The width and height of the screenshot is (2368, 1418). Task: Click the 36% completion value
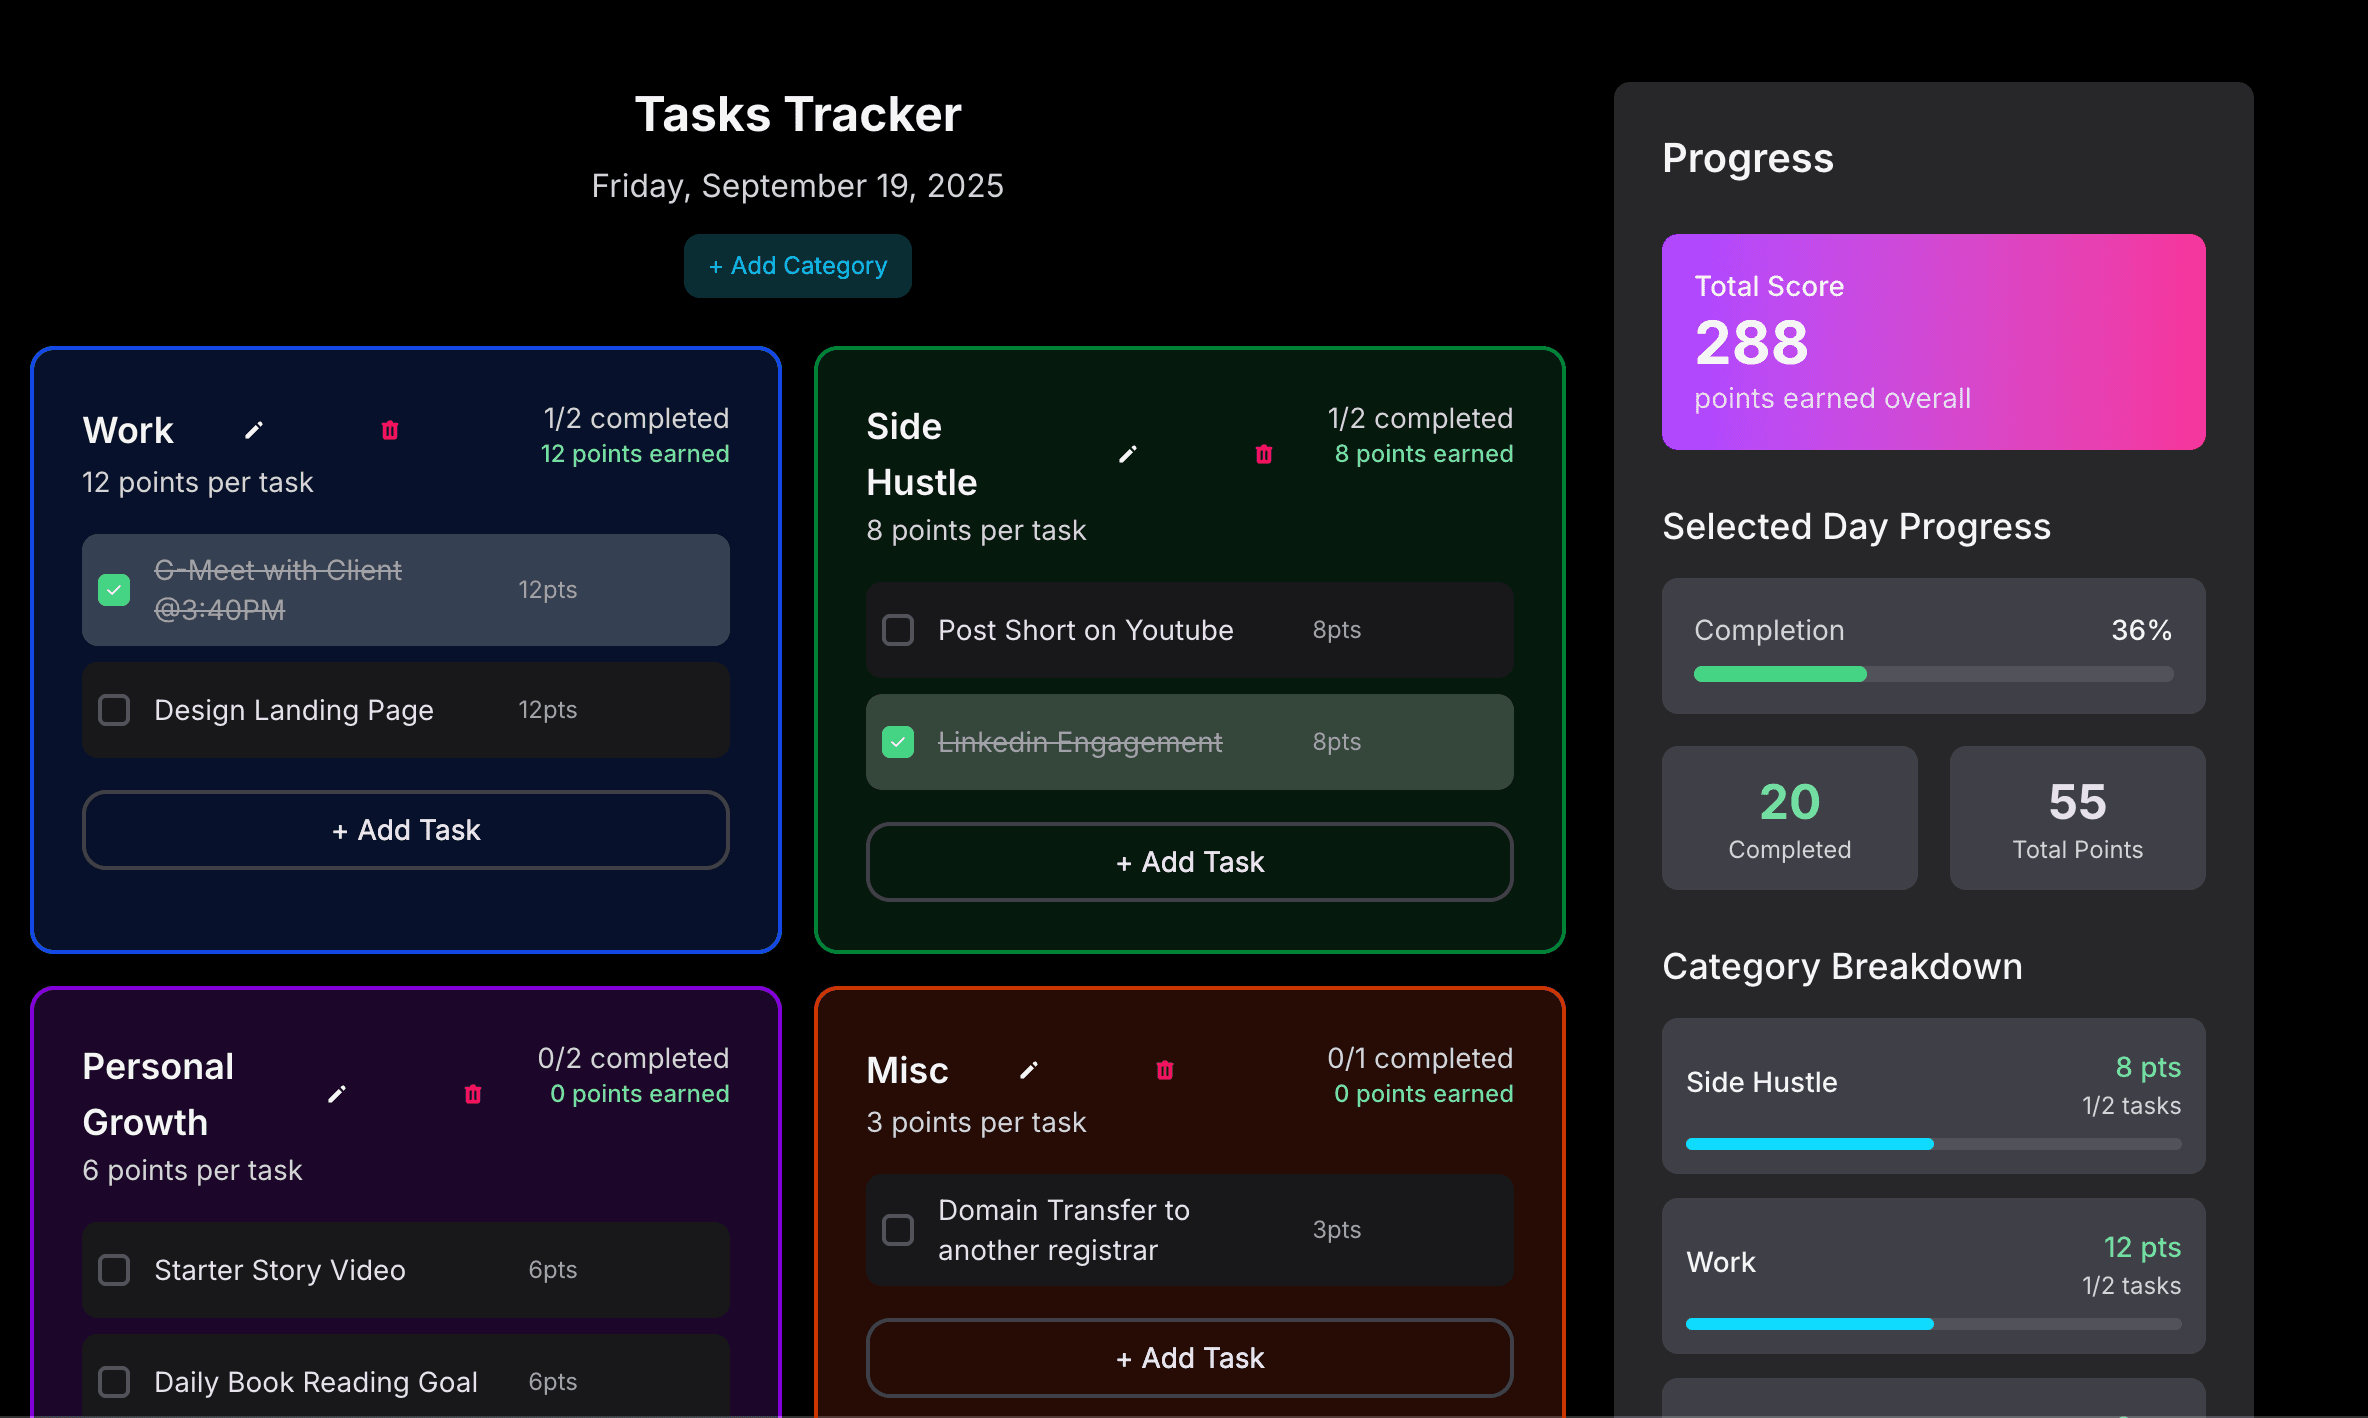[2142, 630]
